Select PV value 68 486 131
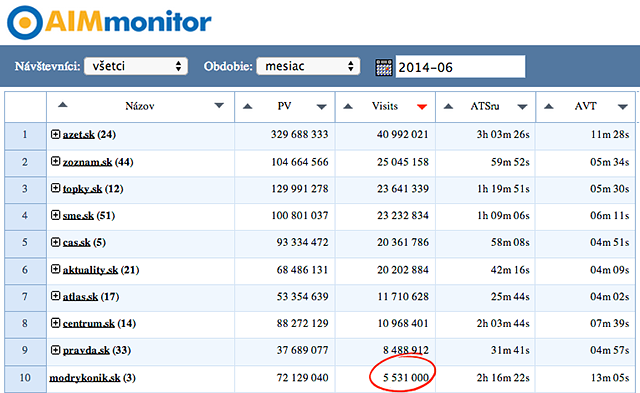Image resolution: width=640 pixels, height=393 pixels. pos(302,270)
